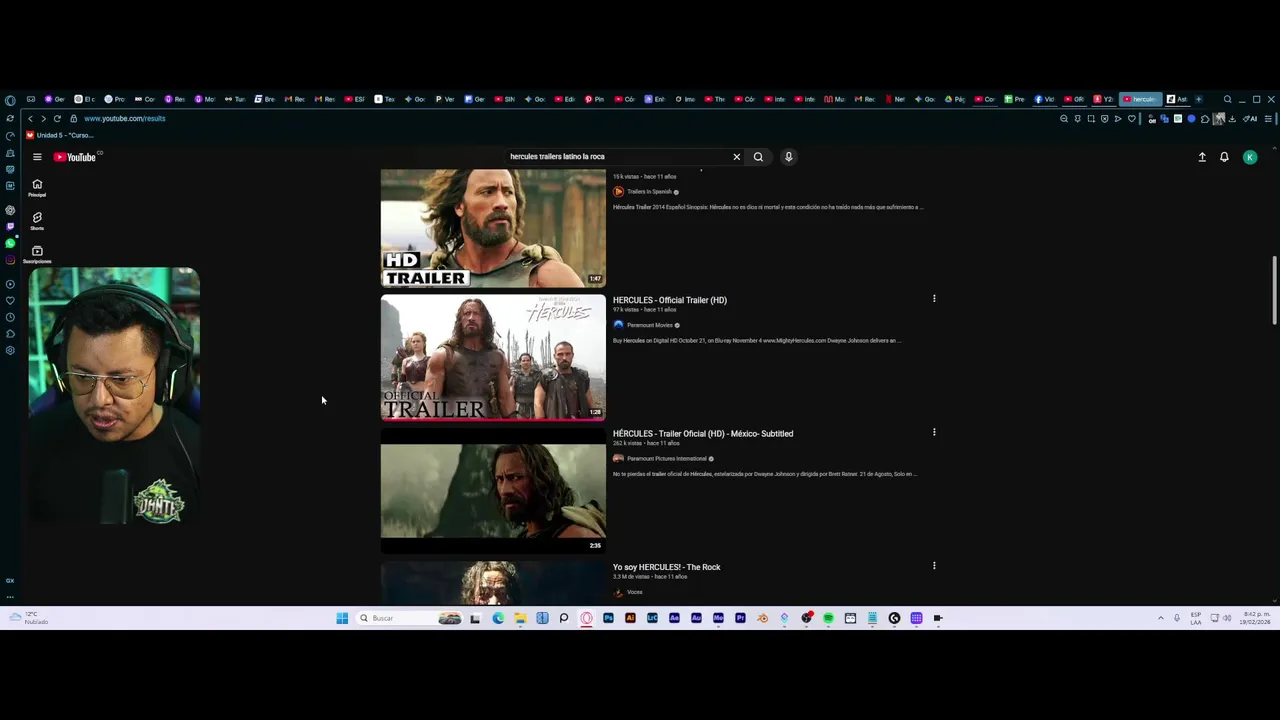Go forward in browser history
This screenshot has height=720, width=1280.
click(43, 119)
